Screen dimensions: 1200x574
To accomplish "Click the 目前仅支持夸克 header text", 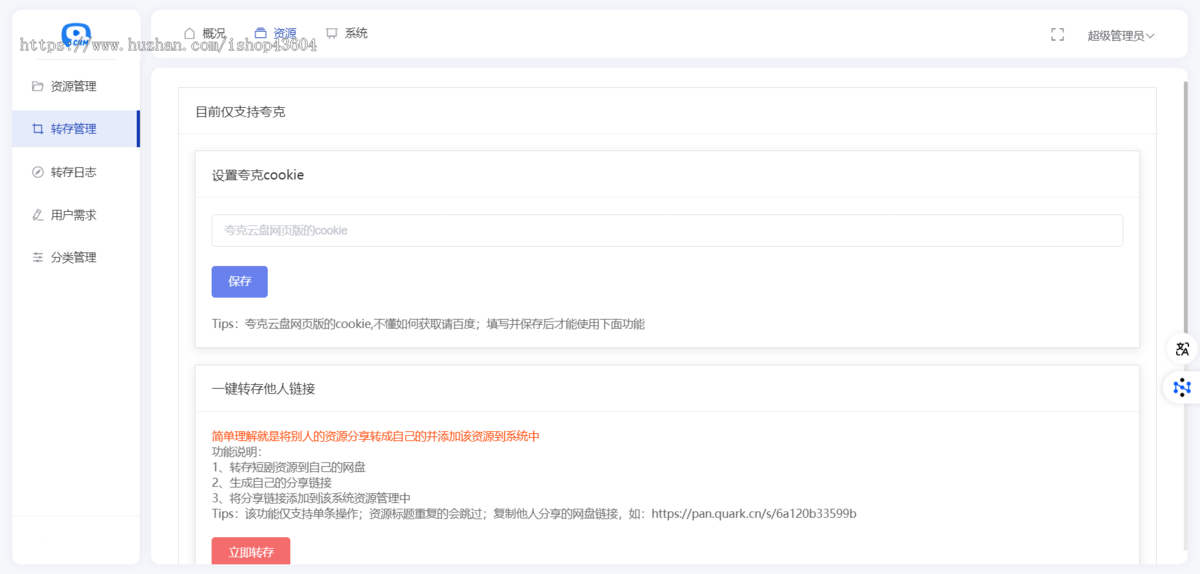I will 240,111.
